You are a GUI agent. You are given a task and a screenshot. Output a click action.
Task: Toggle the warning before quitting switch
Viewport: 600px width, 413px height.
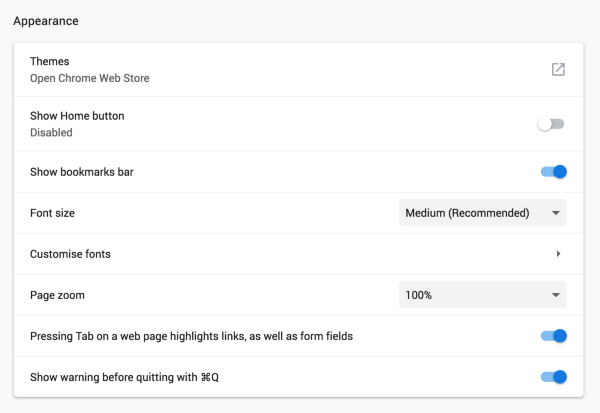tap(554, 377)
